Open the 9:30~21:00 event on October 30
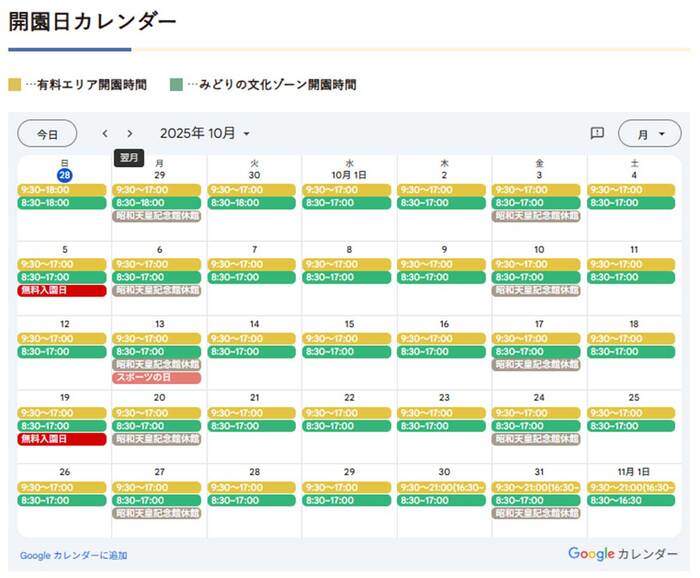This screenshot has width=700, height=578. [441, 488]
